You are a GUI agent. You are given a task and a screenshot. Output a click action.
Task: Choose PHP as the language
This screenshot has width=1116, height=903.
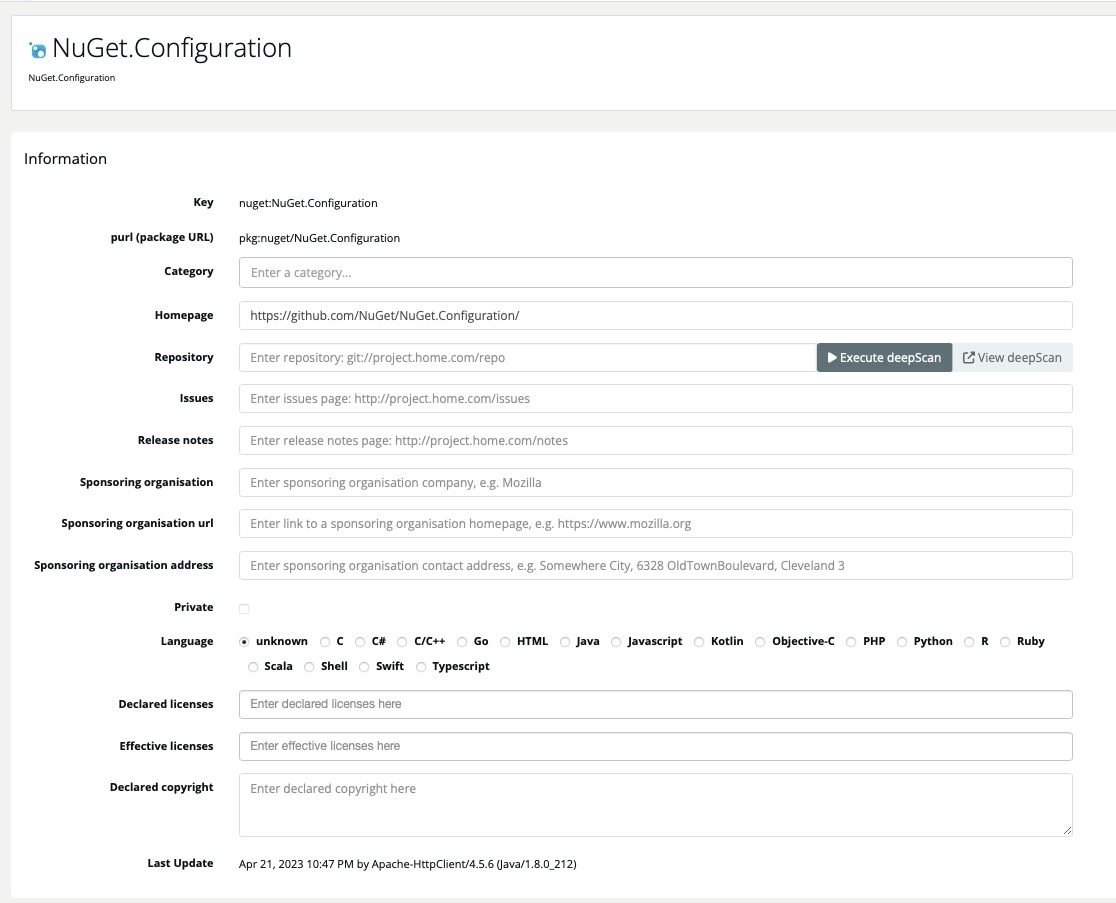[851, 642]
